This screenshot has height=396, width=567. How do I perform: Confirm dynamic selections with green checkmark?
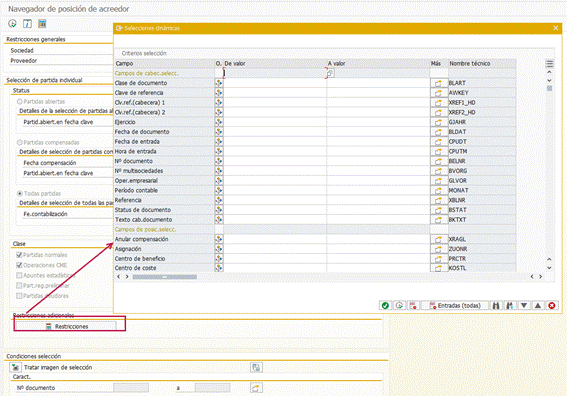pos(385,306)
